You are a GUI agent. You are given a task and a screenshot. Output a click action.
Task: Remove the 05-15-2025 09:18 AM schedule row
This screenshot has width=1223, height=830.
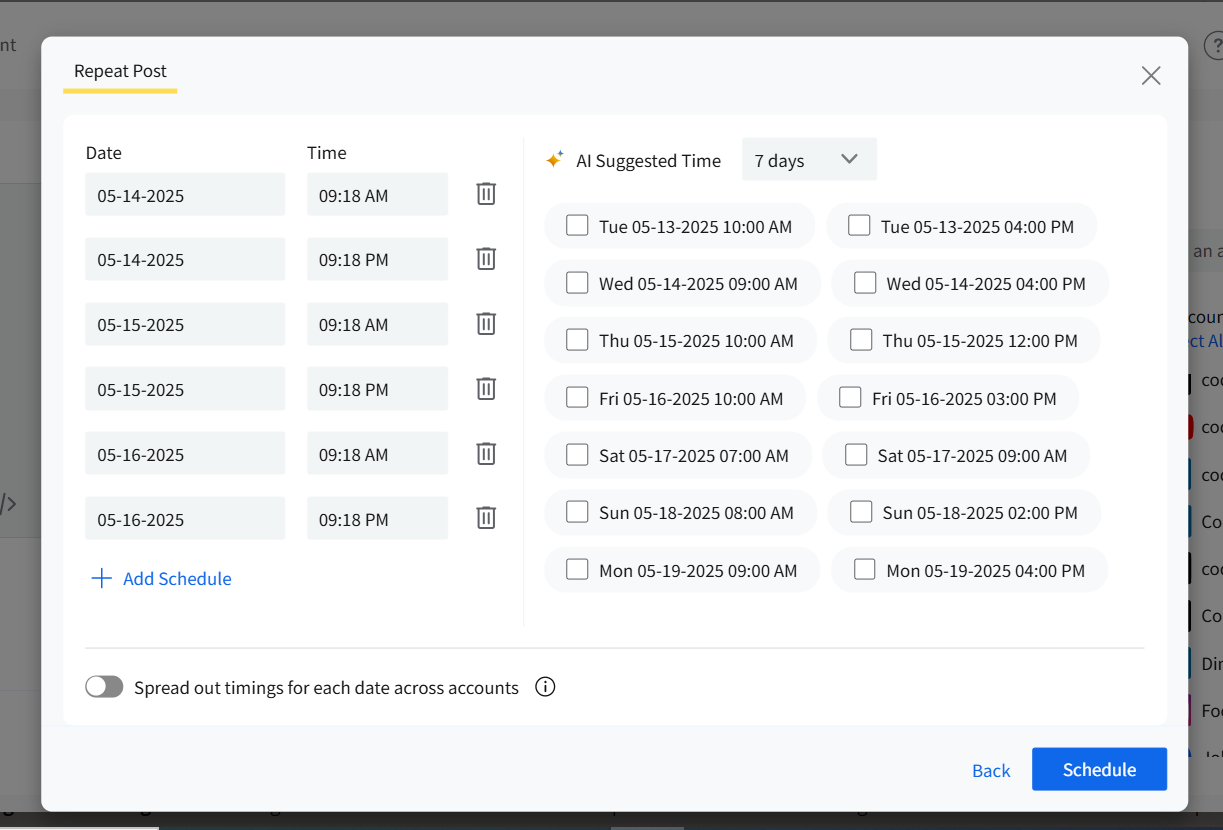[486, 324]
